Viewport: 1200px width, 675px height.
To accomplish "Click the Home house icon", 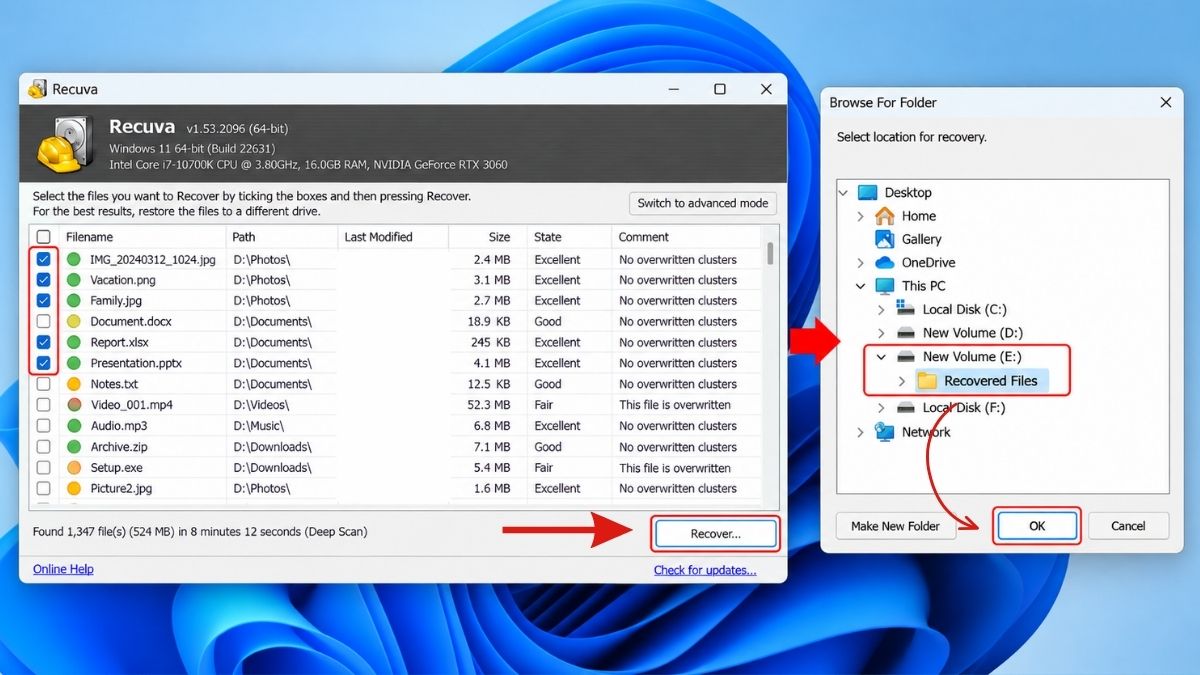I will pos(885,215).
